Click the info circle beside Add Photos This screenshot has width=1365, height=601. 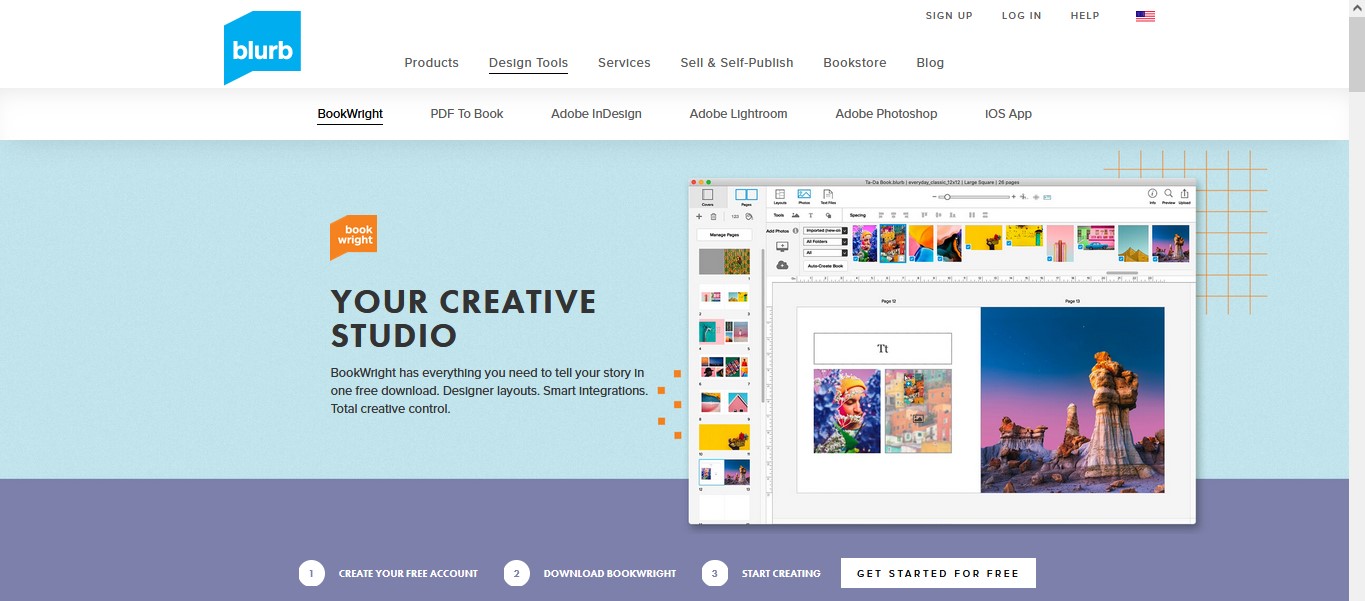[x=795, y=231]
